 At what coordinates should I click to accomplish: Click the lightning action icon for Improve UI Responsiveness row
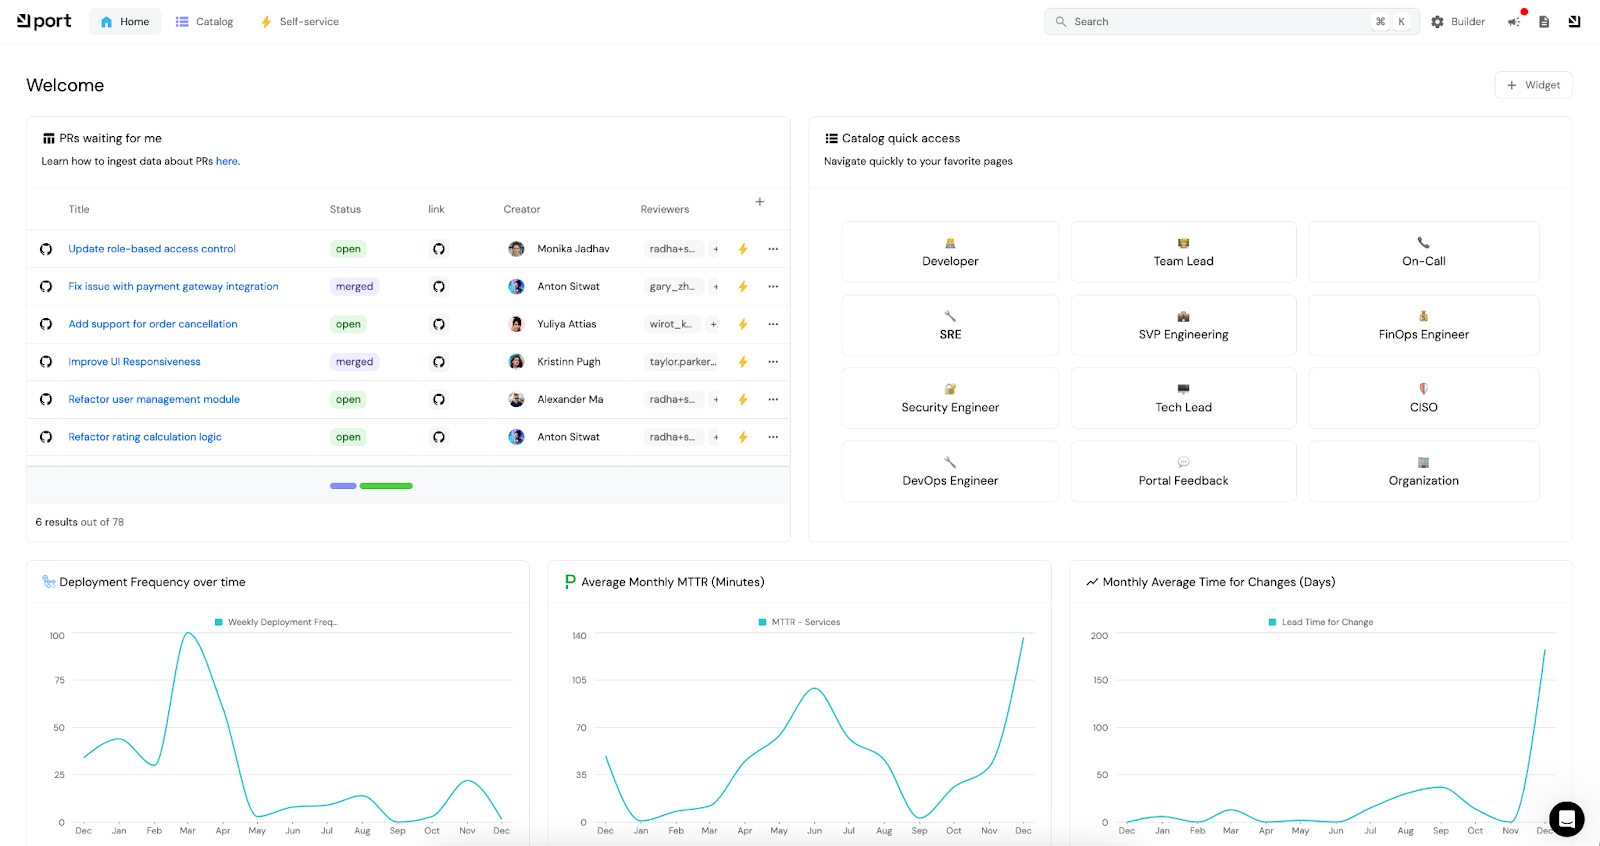pos(743,362)
